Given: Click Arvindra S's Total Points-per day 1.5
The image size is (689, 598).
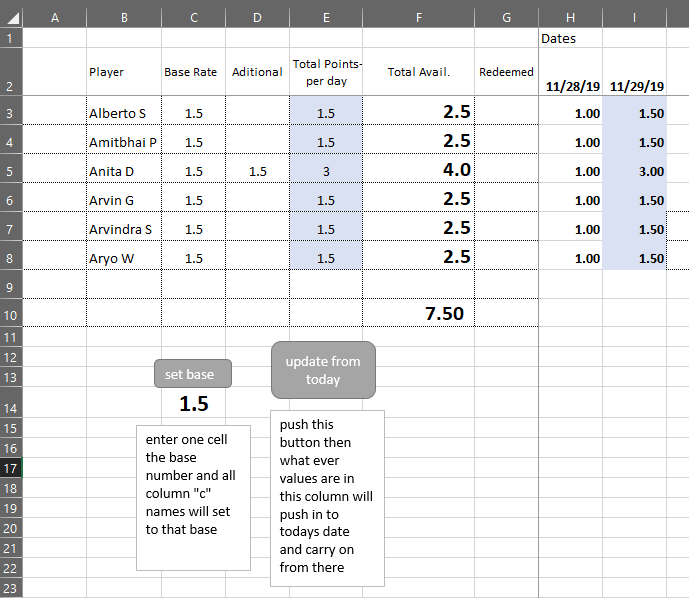Looking at the screenshot, I should (326, 226).
